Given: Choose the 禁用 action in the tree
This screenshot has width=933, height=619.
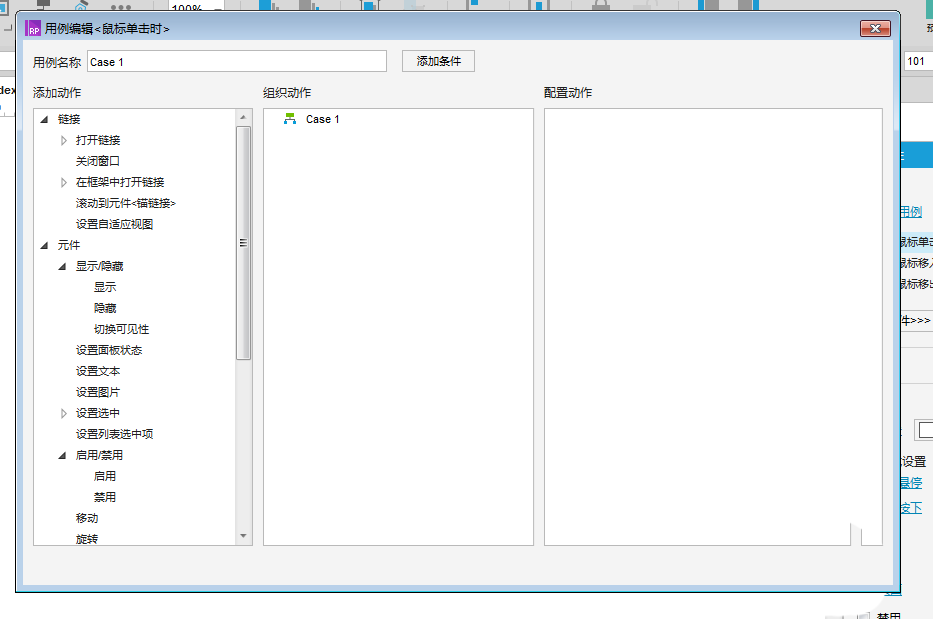Looking at the screenshot, I should coord(105,497).
